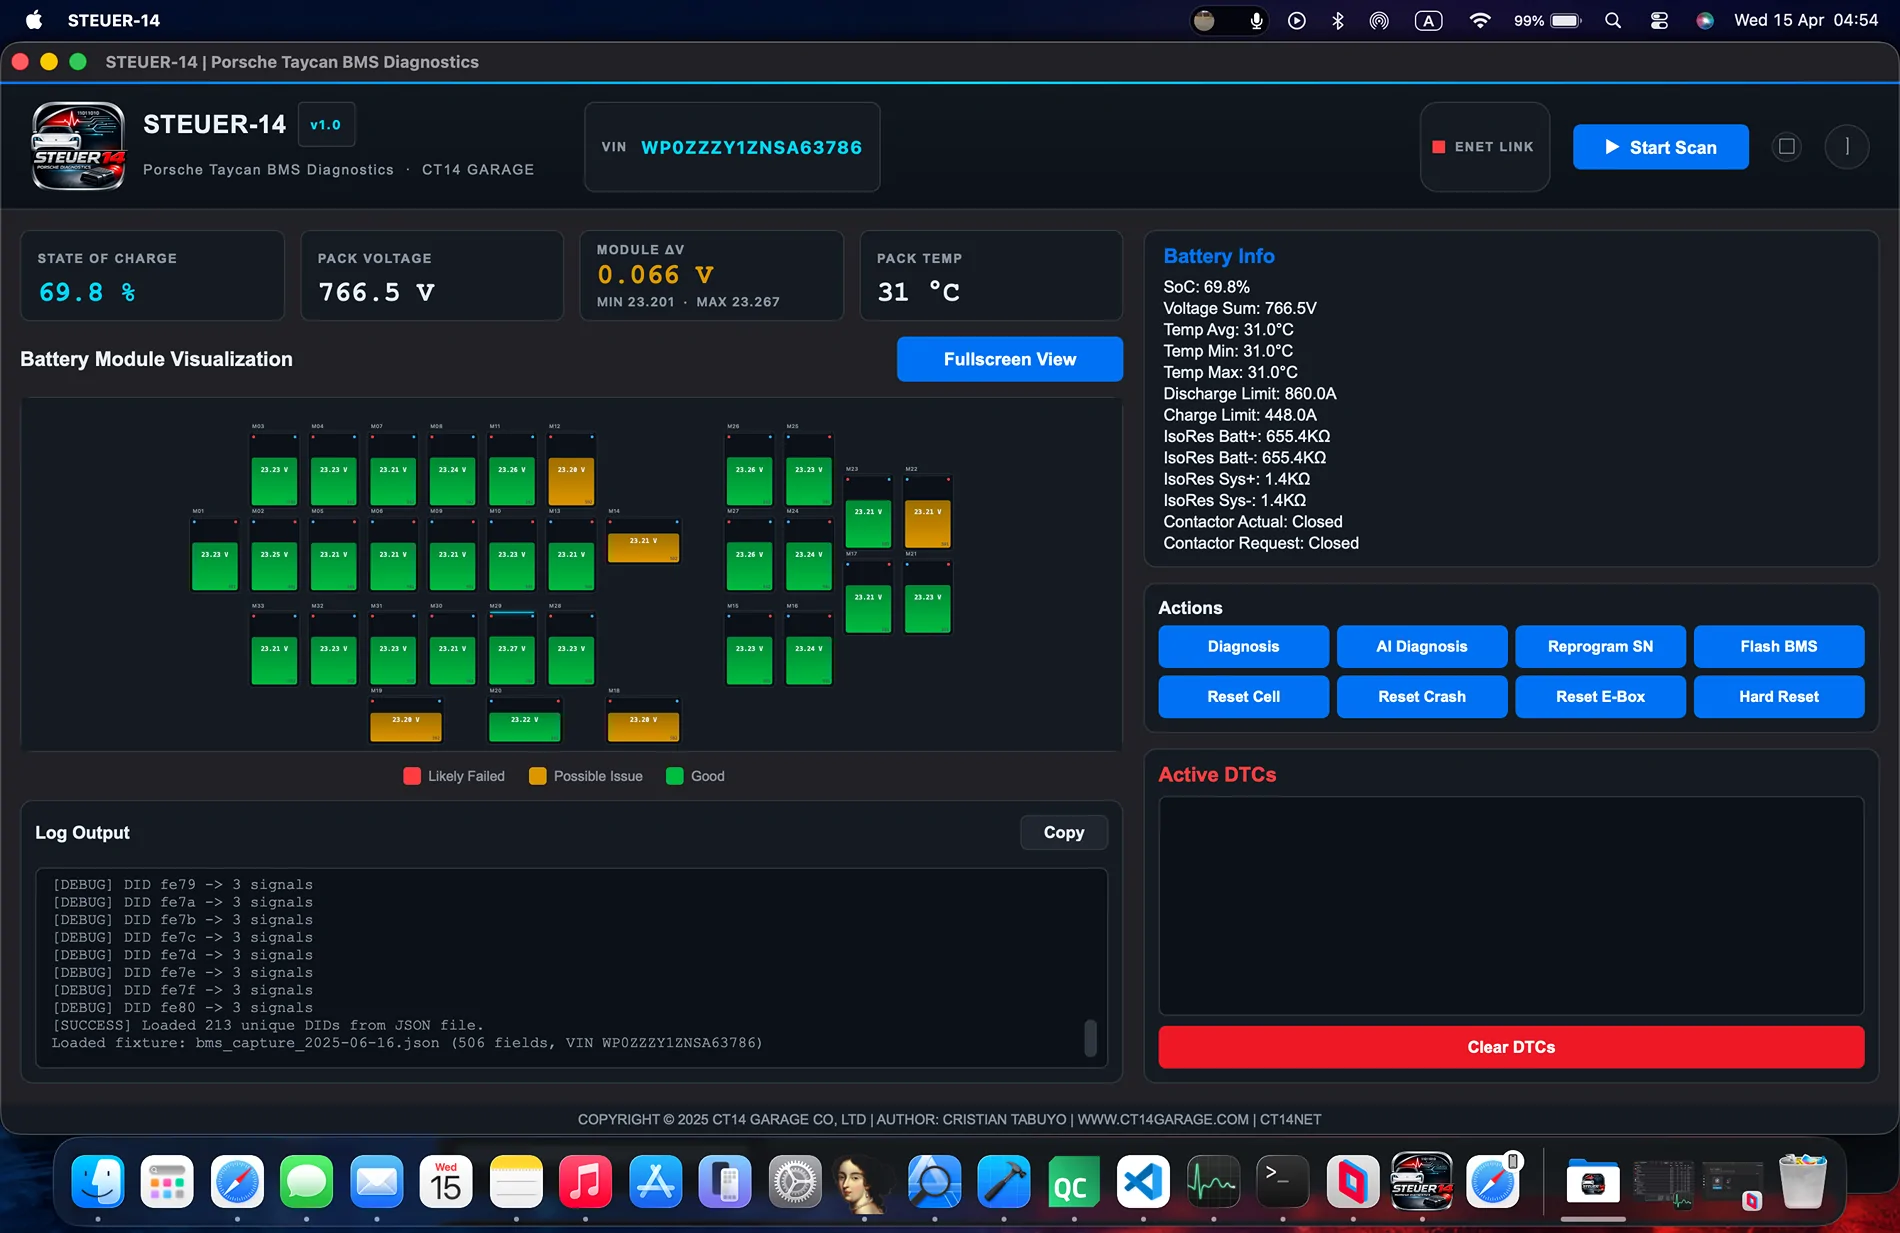Image resolution: width=1900 pixels, height=1233 pixels.
Task: Click the Reprogram SN button
Action: point(1600,646)
